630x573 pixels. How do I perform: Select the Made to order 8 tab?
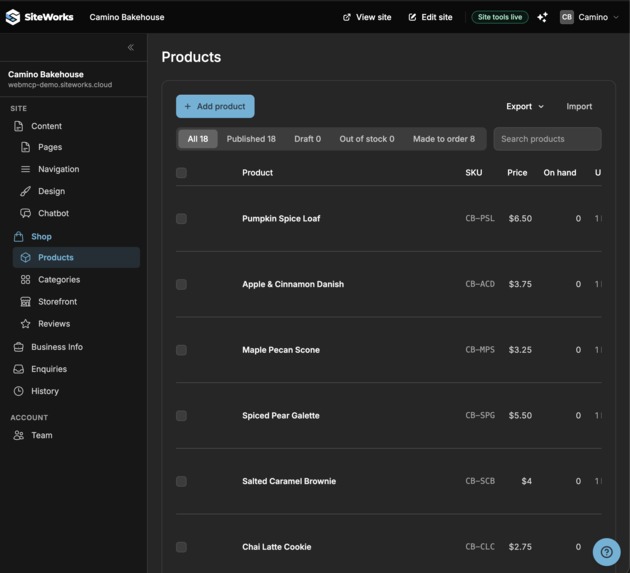tap(444, 139)
